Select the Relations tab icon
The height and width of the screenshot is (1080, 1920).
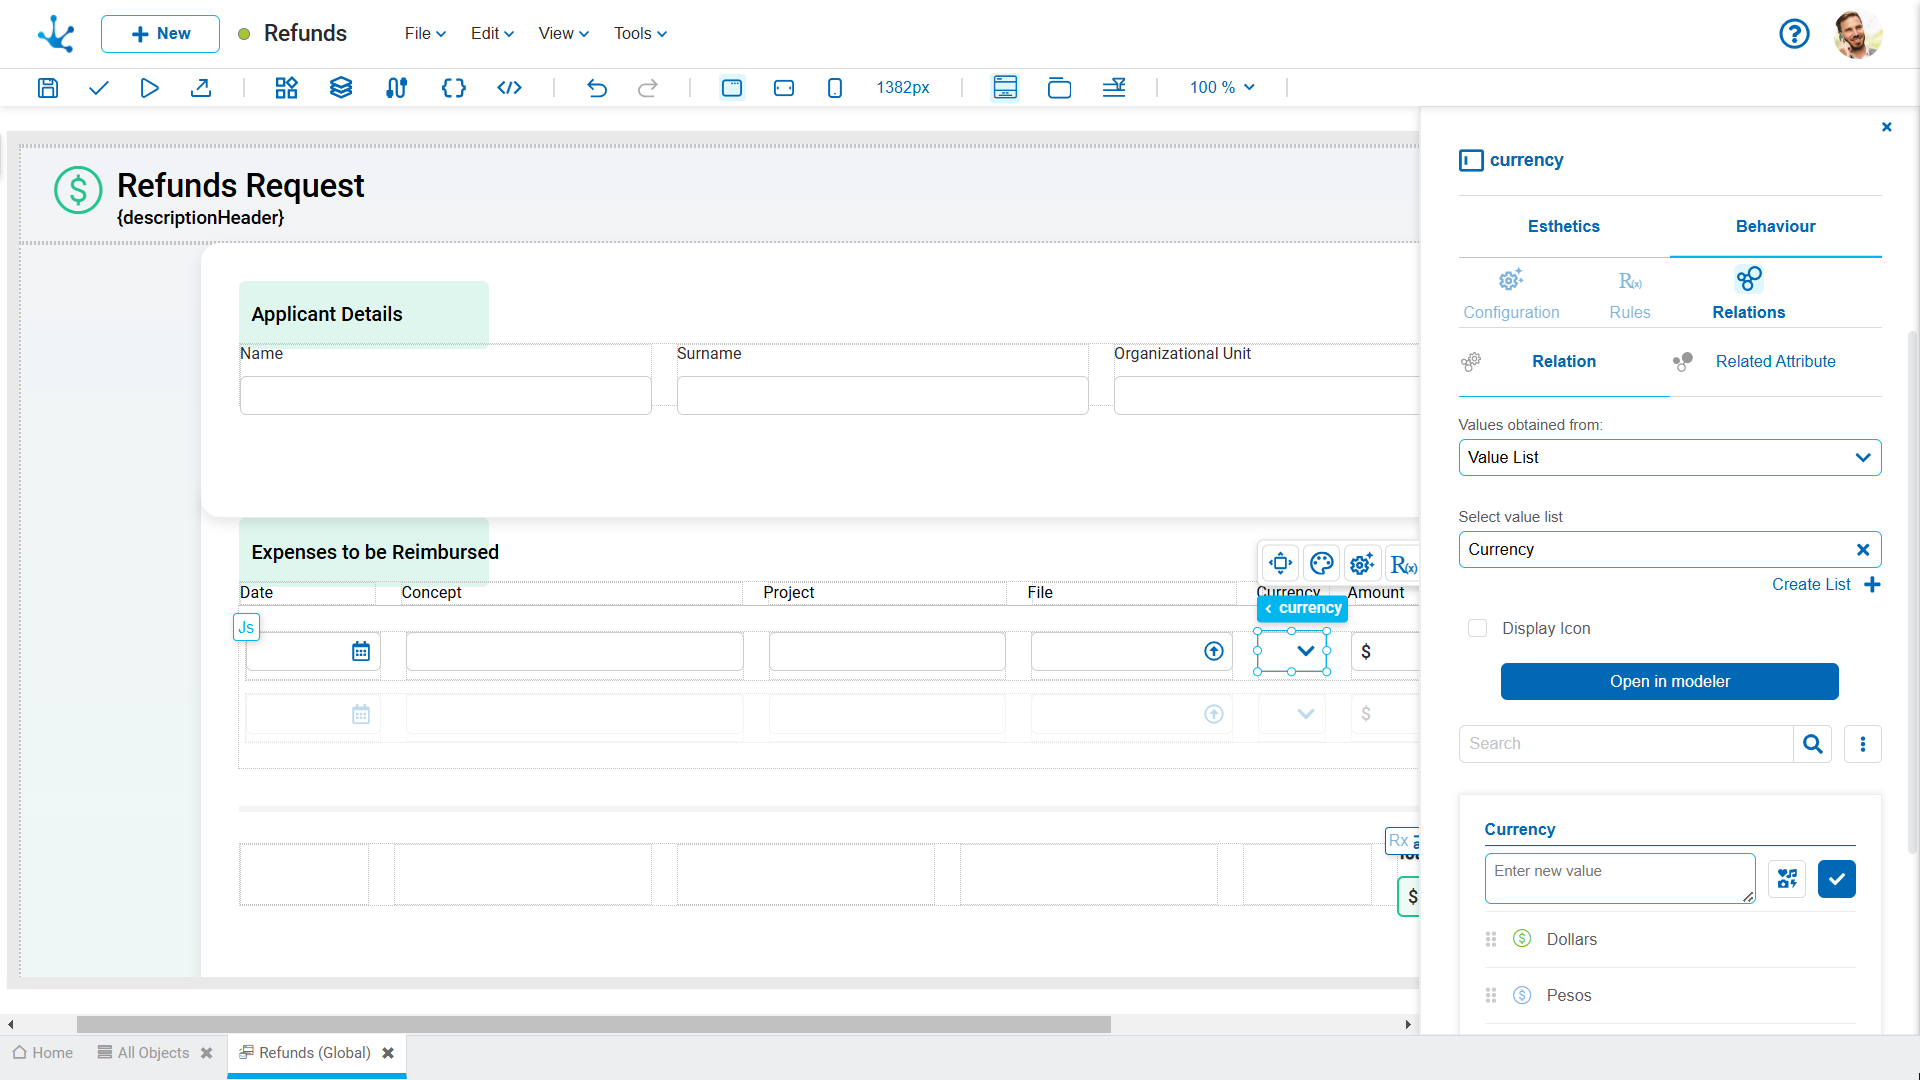1749,278
